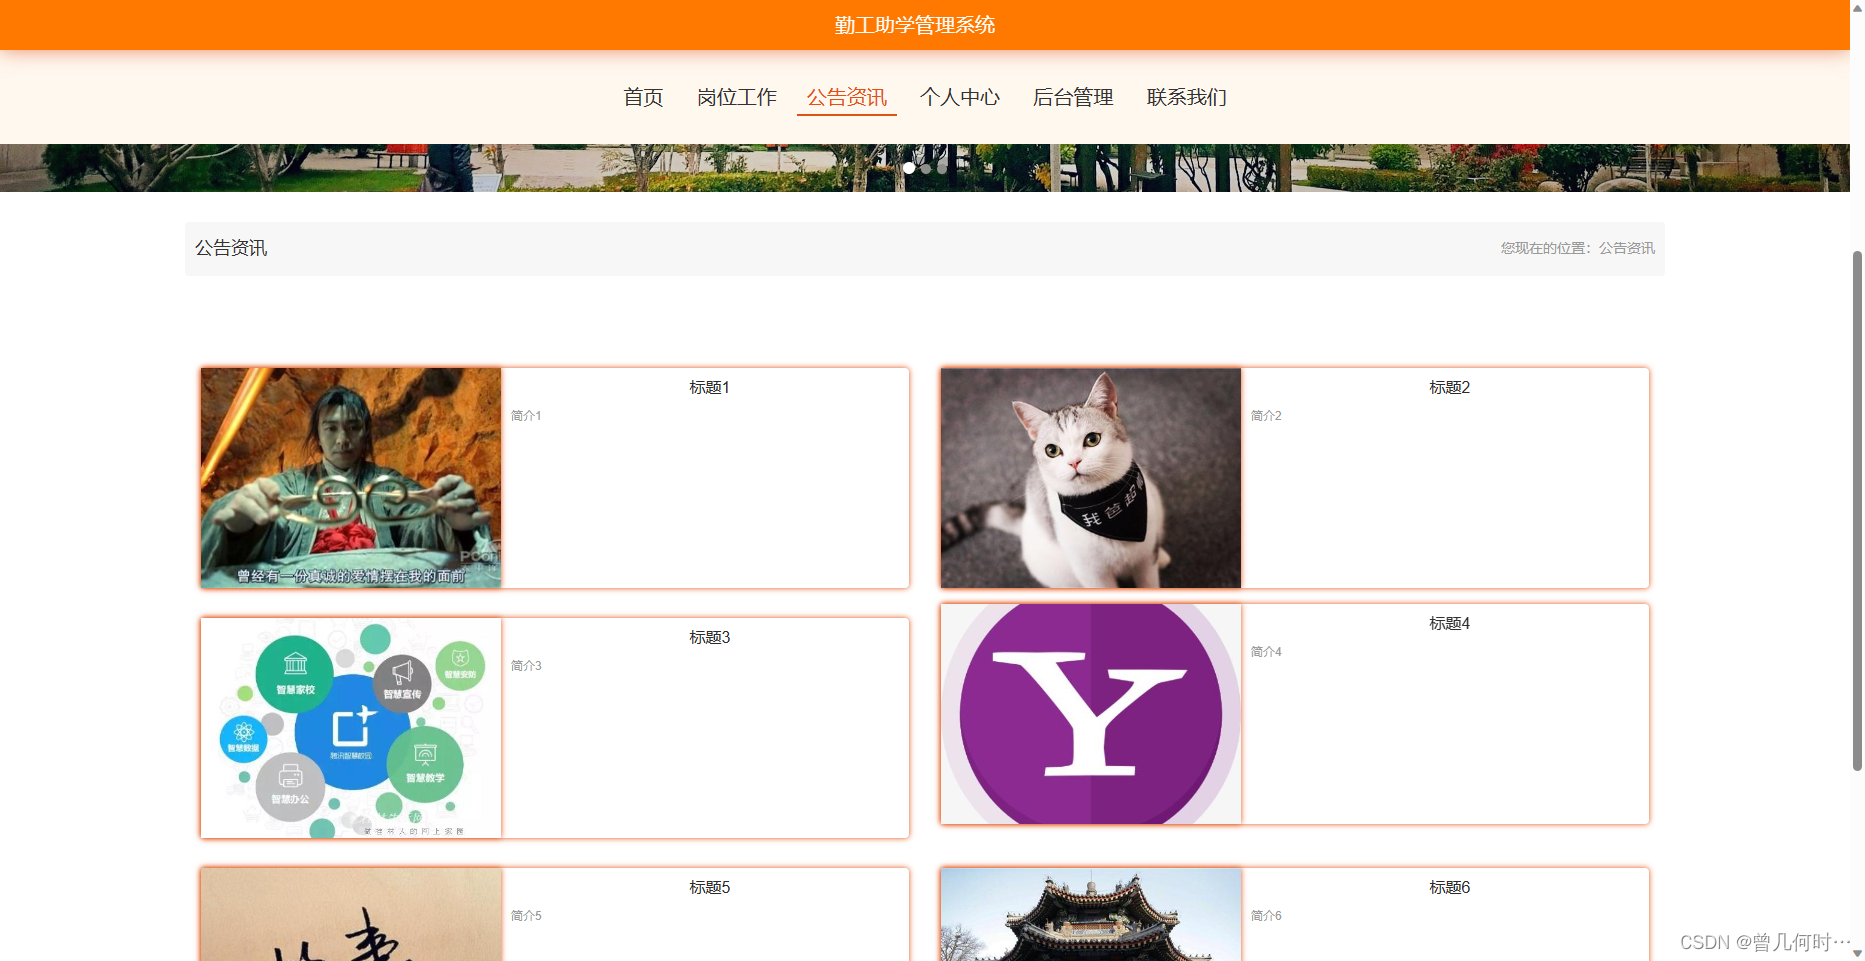Click the 简介1 summary text
The image size is (1865, 961).
tap(526, 416)
